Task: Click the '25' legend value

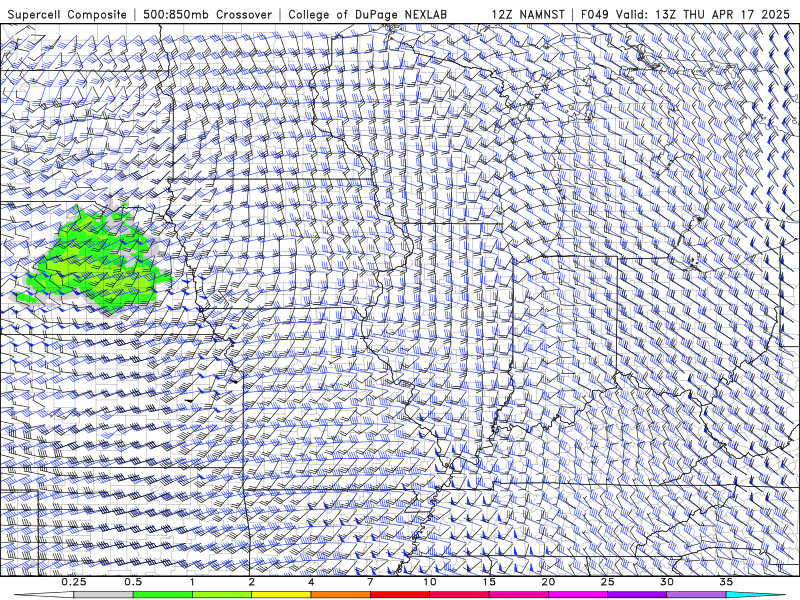Action: coord(607,582)
